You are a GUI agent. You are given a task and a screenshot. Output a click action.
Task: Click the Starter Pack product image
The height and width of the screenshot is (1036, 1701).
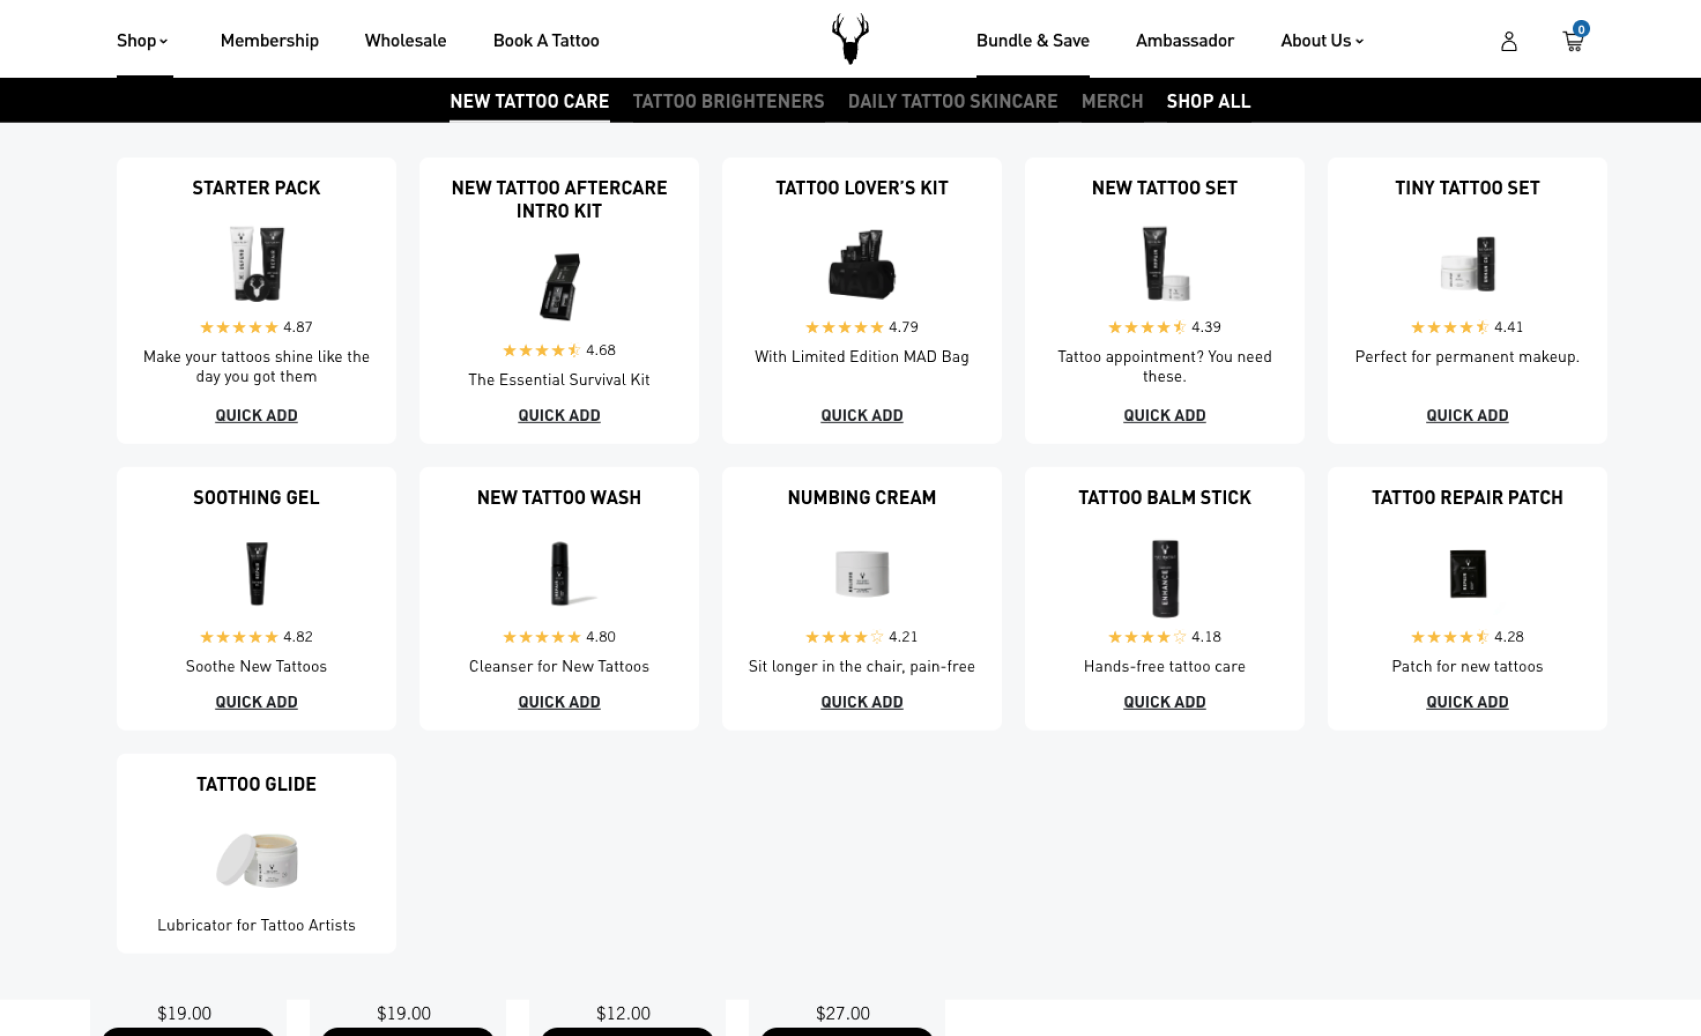click(256, 264)
